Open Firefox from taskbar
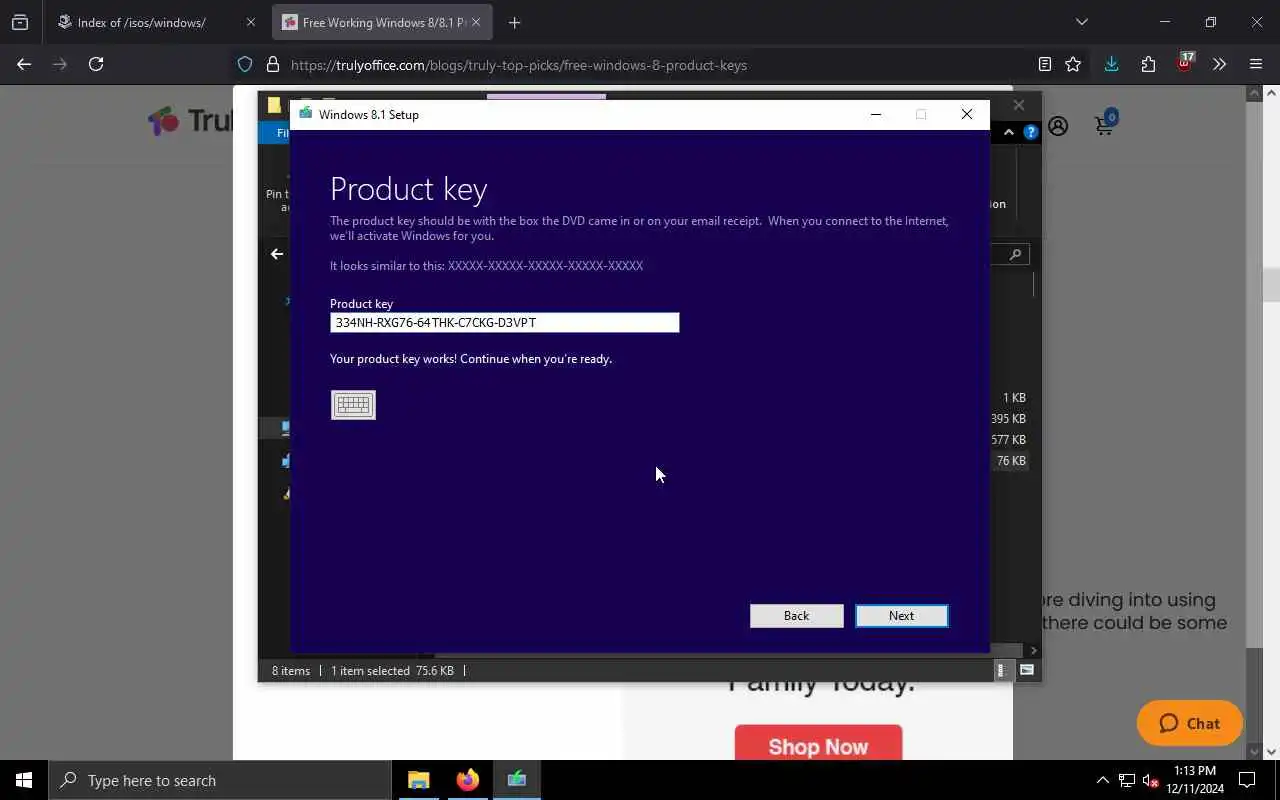The width and height of the screenshot is (1280, 800). click(x=468, y=780)
